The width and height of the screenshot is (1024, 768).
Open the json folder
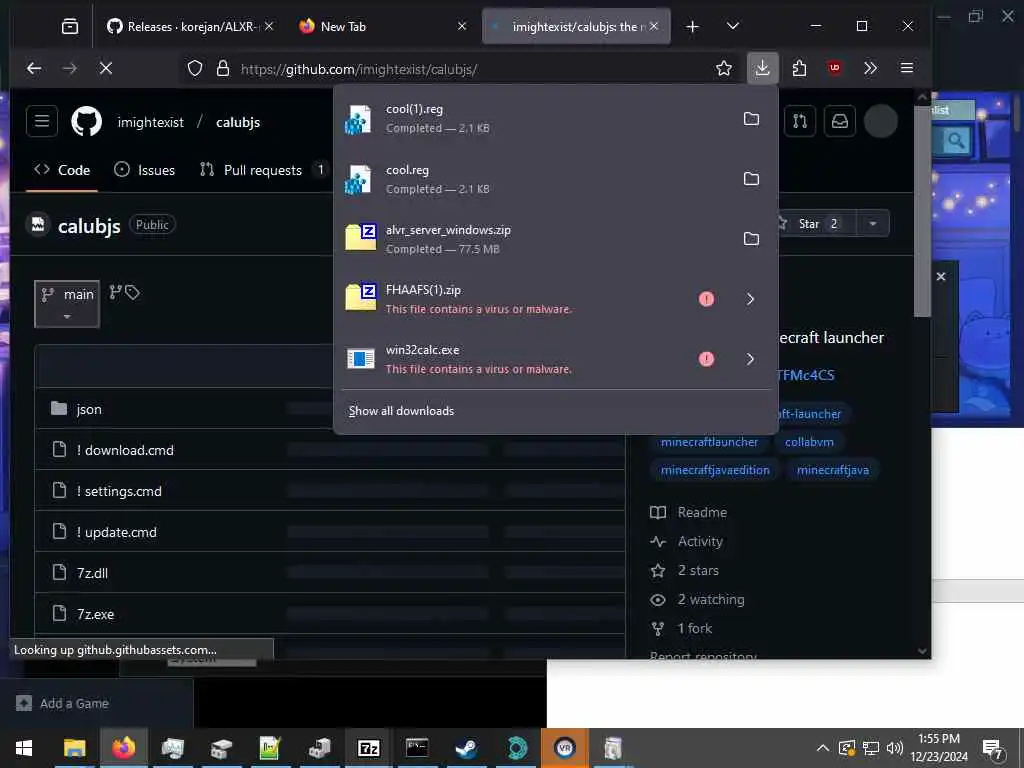pyautogui.click(x=89, y=409)
